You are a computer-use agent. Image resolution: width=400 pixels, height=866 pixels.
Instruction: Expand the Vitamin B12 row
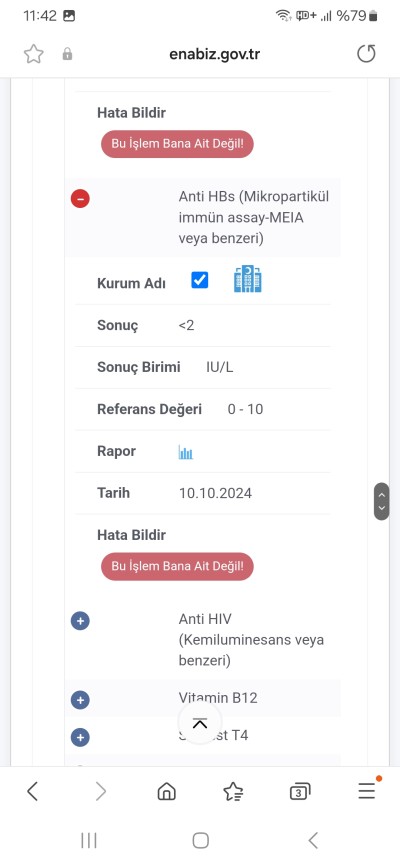click(x=80, y=700)
